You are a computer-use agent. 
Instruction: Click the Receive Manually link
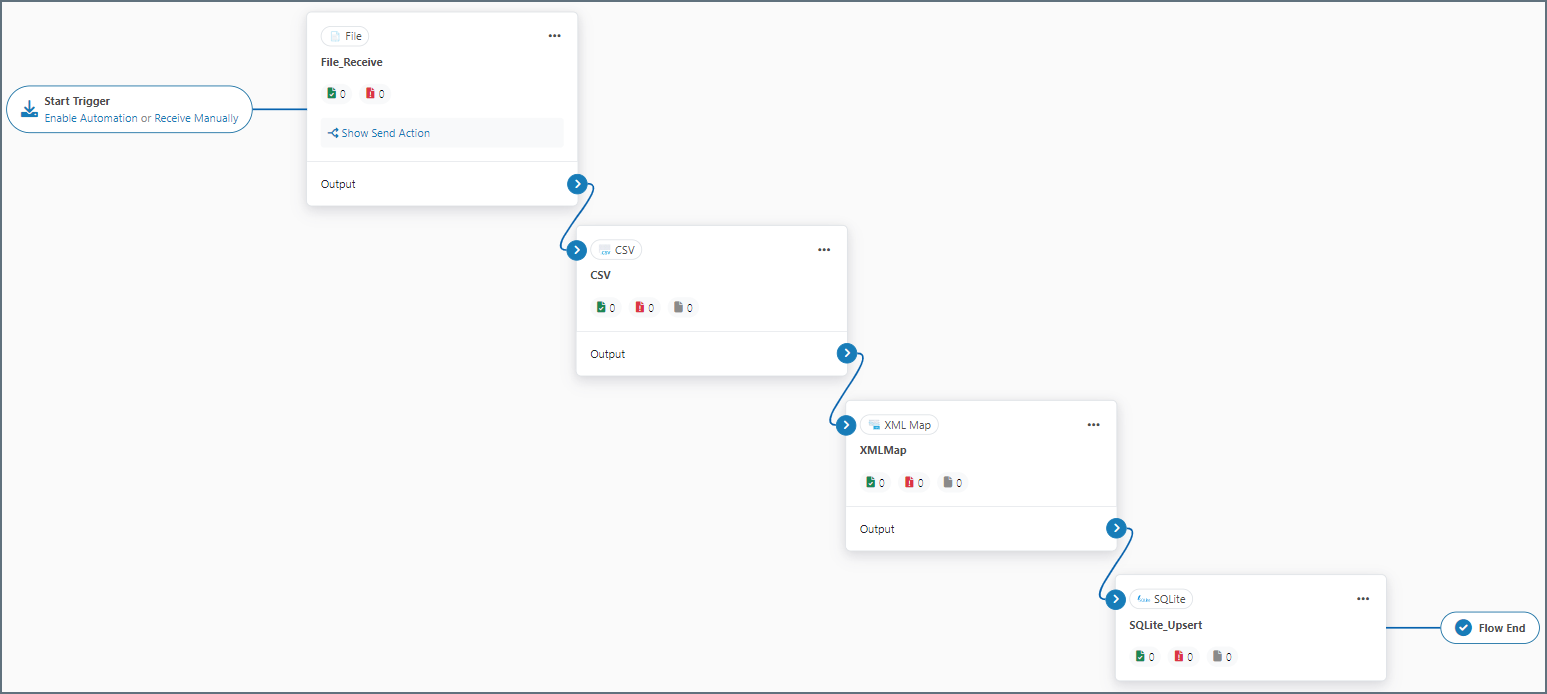pyautogui.click(x=196, y=118)
